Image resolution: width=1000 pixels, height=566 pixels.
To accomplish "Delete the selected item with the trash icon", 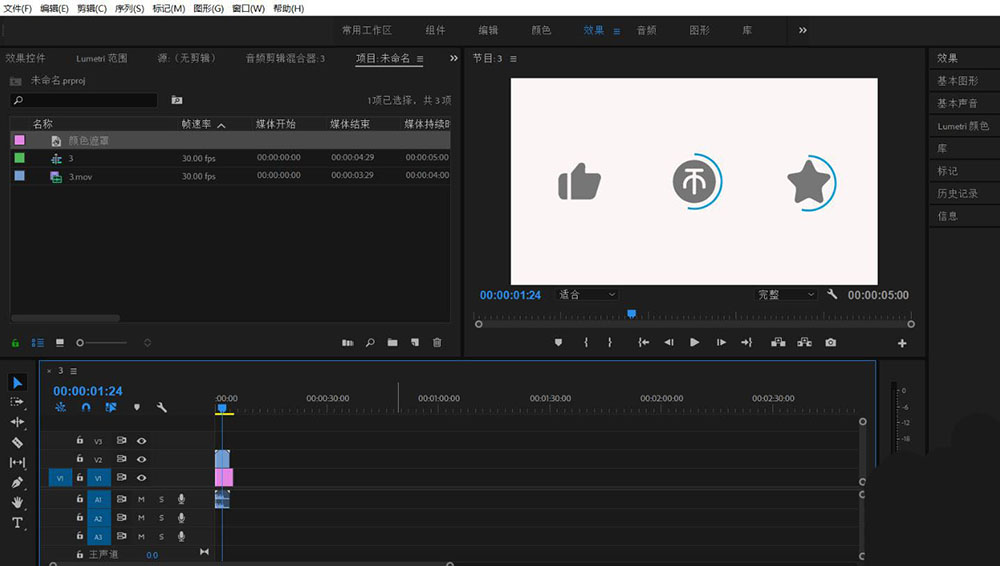I will click(x=436, y=343).
